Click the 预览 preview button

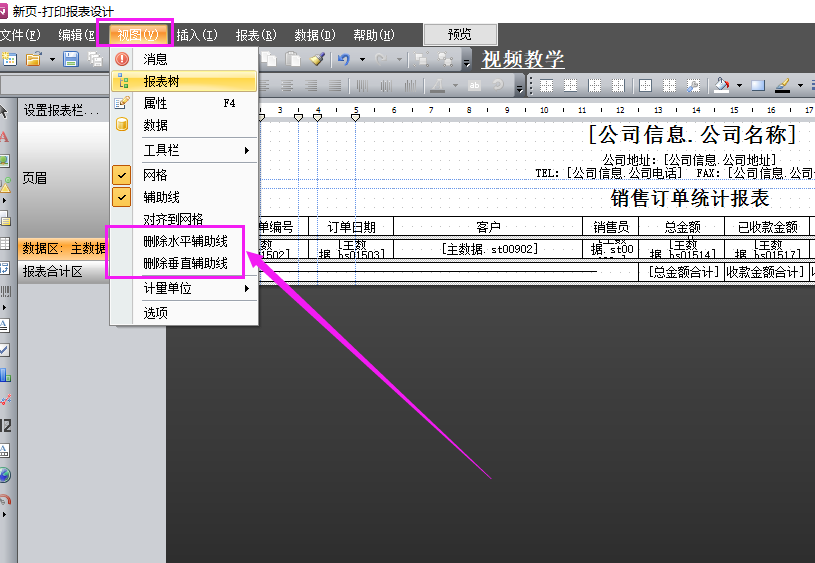[x=460, y=34]
